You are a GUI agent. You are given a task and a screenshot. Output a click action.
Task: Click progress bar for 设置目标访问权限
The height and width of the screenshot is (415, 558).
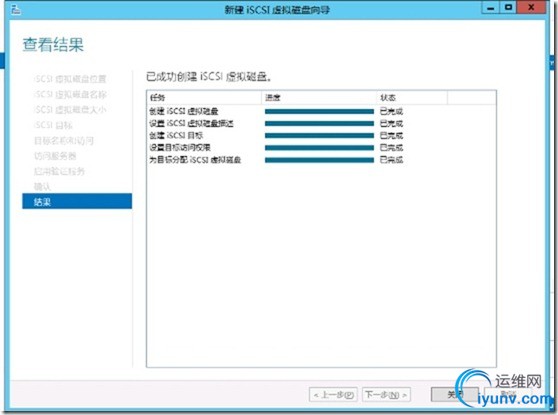[x=319, y=148]
